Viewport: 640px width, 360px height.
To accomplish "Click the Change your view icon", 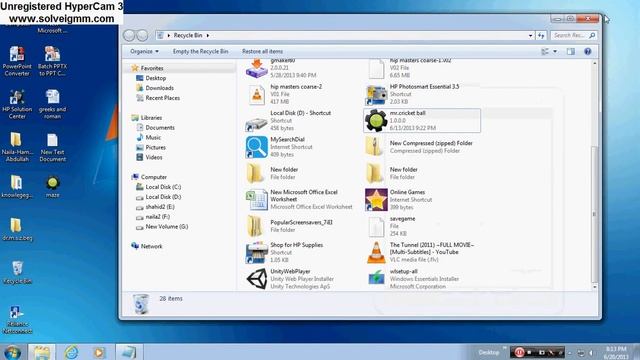I will click(545, 51).
